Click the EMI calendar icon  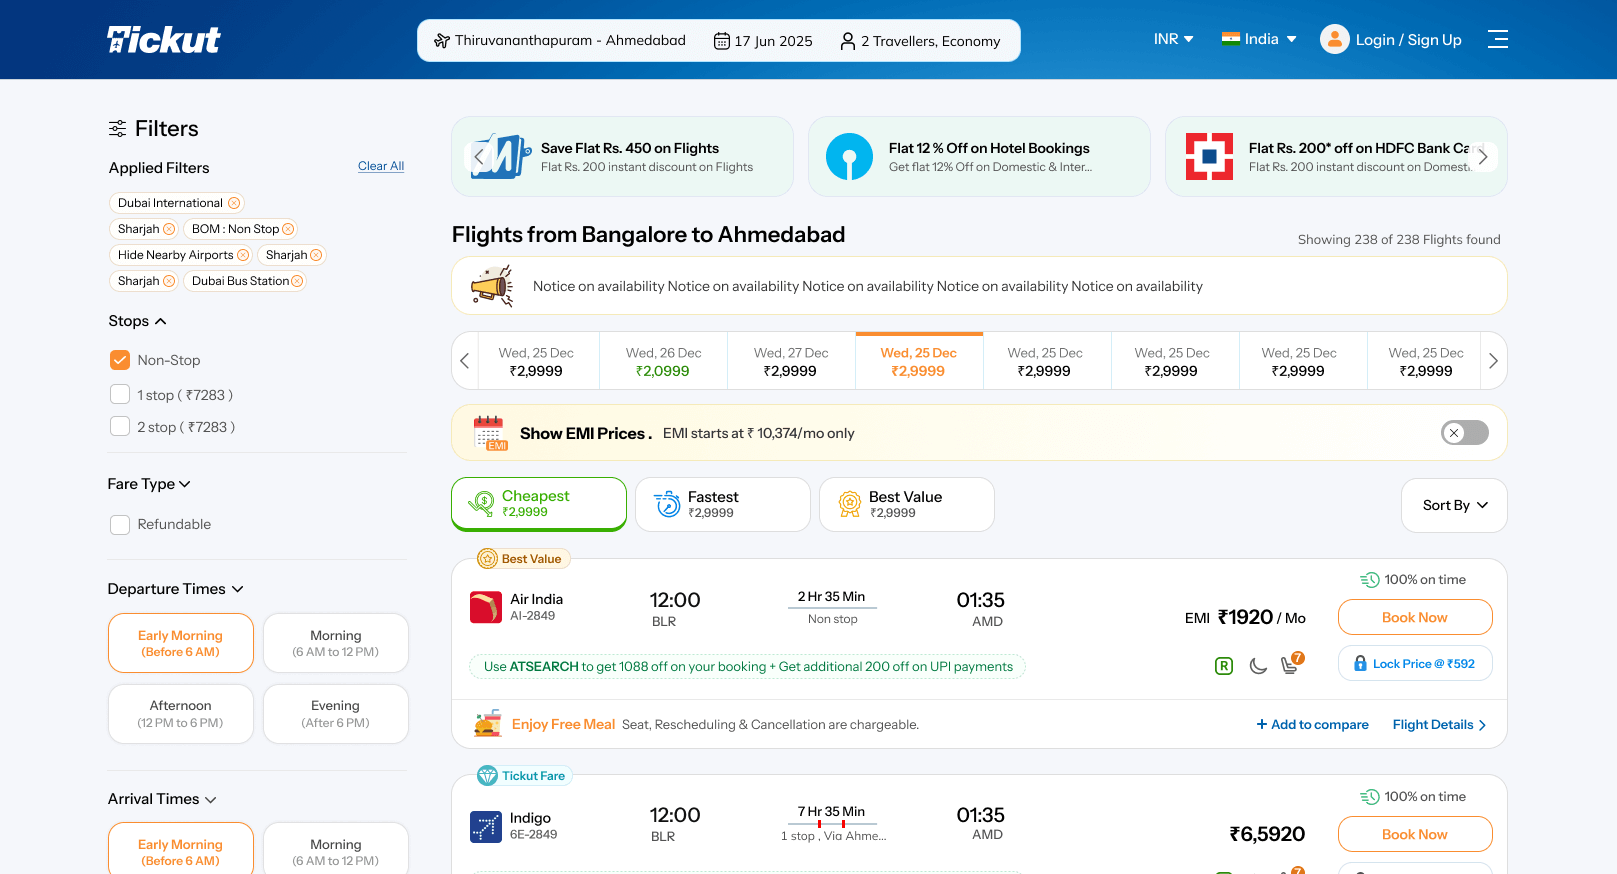(x=489, y=433)
